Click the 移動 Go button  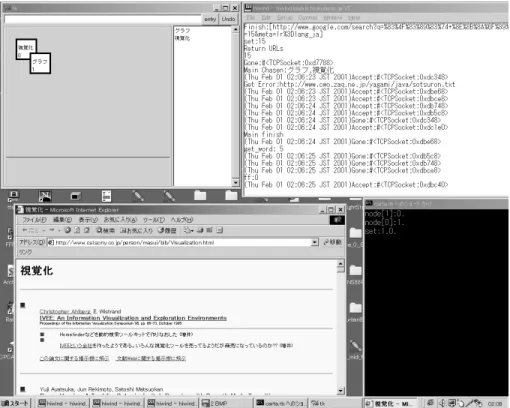(x=332, y=242)
